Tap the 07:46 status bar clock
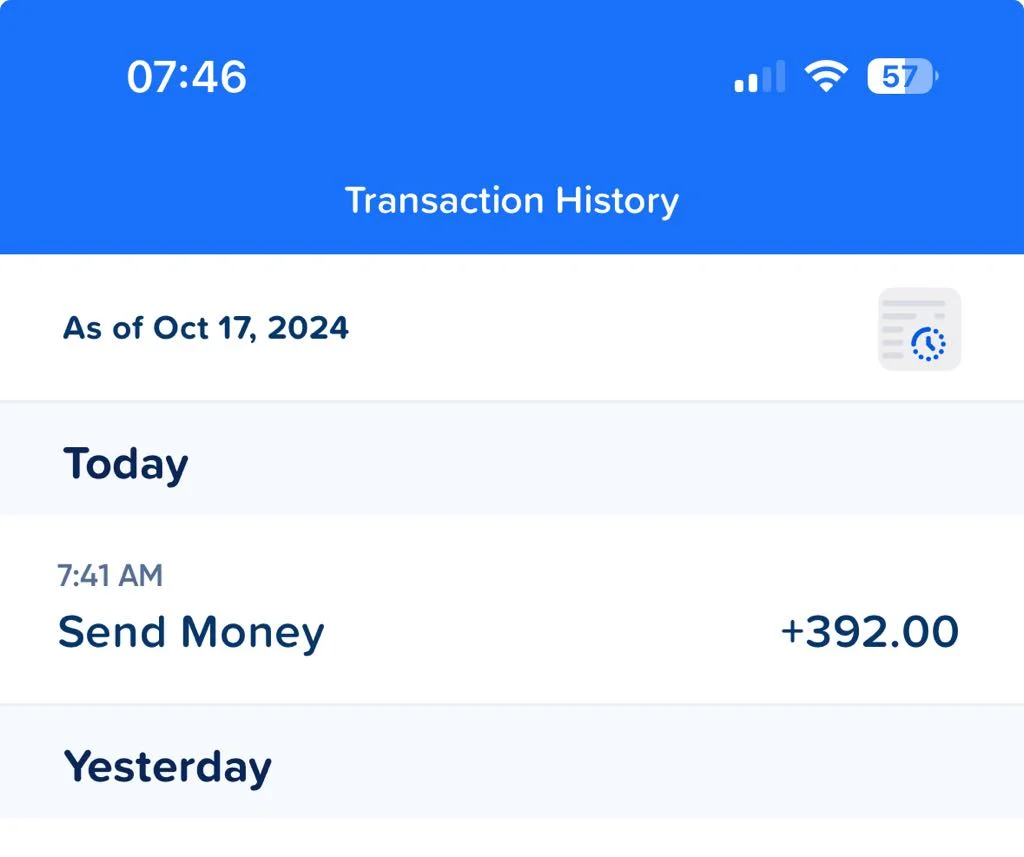This screenshot has width=1024, height=857. [187, 76]
